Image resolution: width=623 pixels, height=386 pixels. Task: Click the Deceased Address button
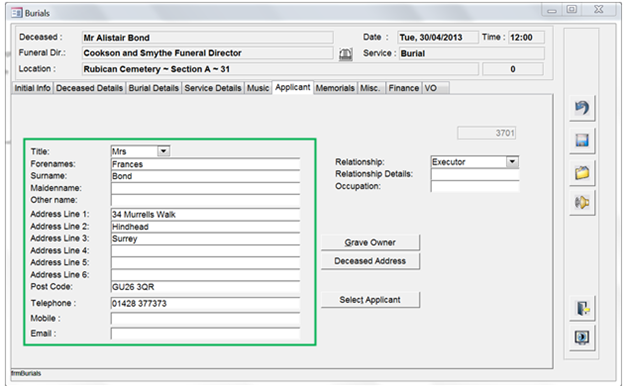370,261
